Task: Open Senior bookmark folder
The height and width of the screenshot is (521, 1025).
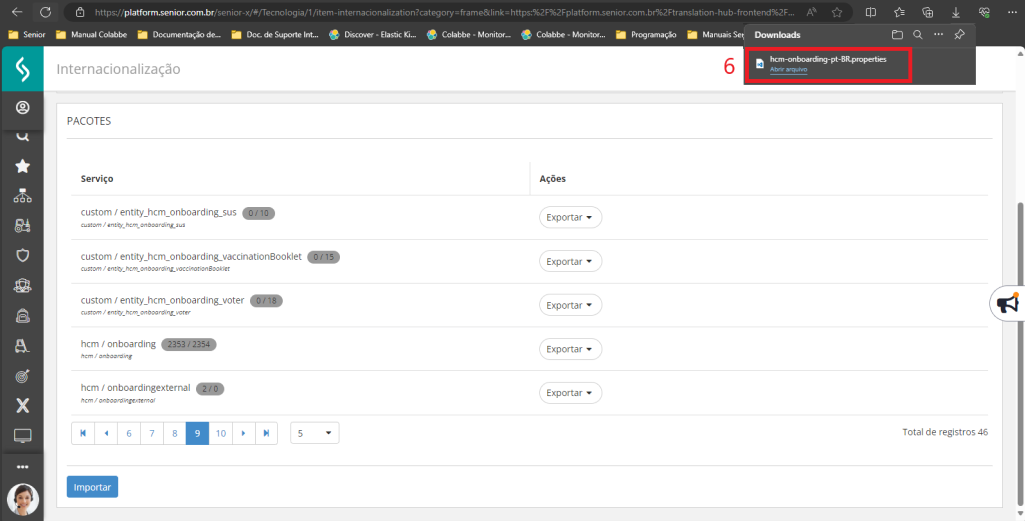Action: (x=27, y=35)
